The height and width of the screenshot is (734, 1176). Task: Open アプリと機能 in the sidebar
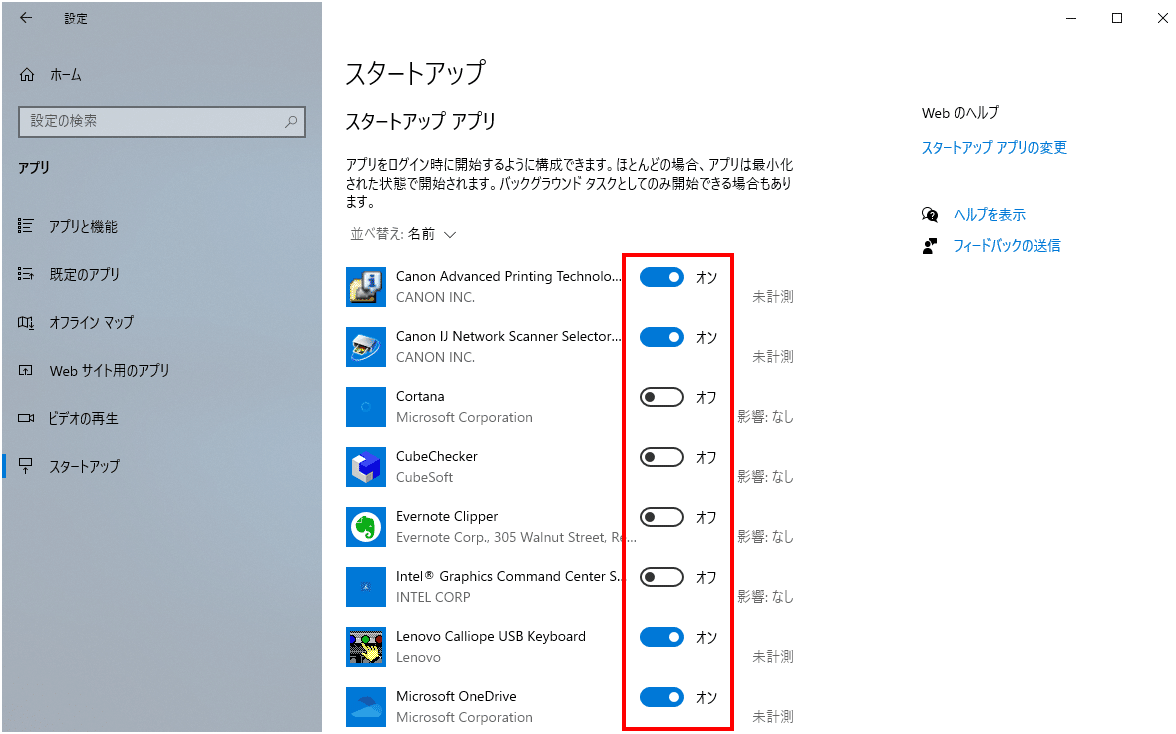[x=83, y=226]
